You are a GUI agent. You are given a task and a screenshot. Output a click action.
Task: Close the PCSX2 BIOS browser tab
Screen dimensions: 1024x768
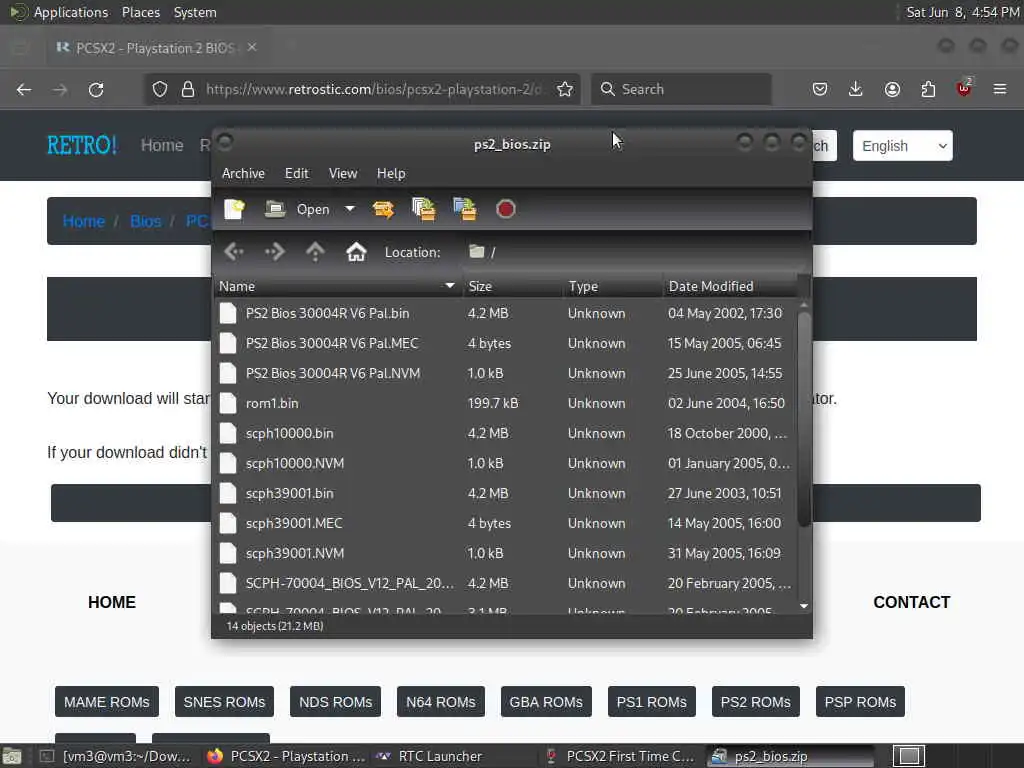tap(252, 48)
